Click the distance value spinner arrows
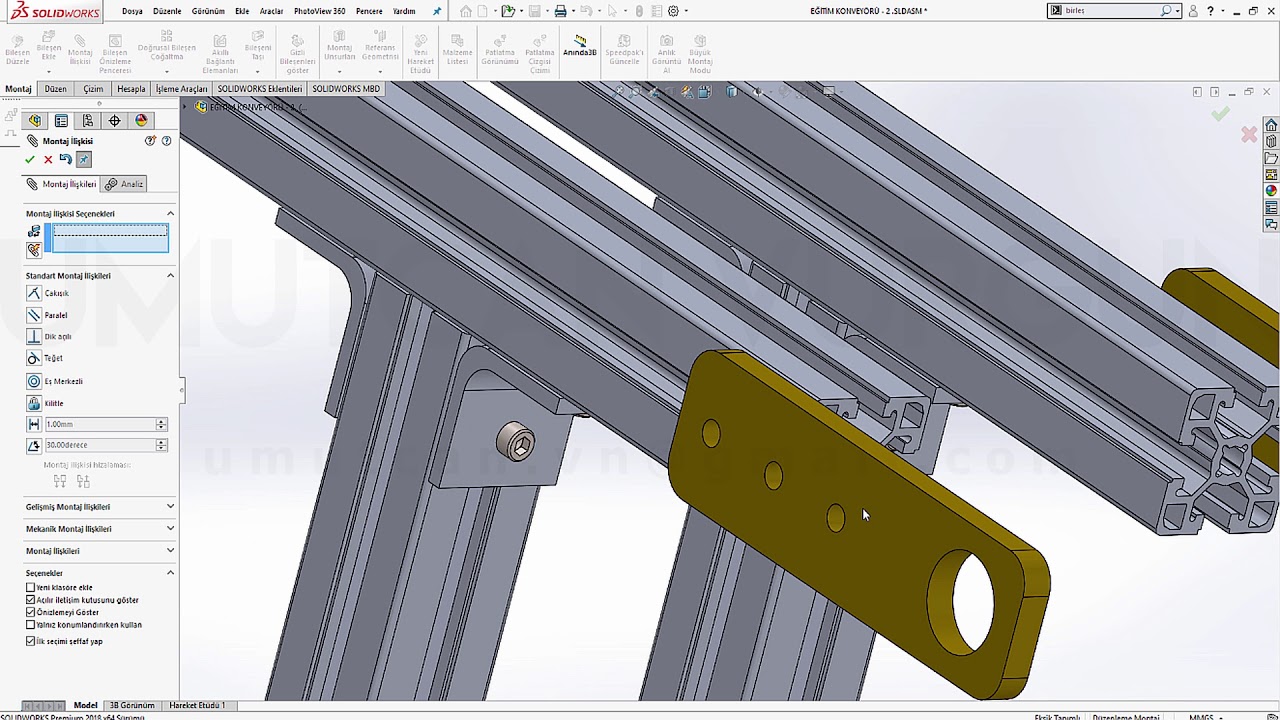The width and height of the screenshot is (1280, 720). (x=161, y=424)
